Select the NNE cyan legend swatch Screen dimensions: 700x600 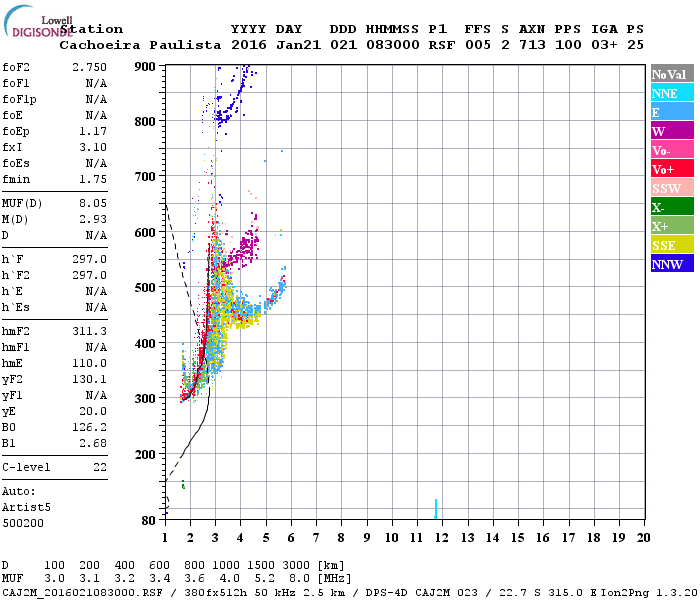672,93
